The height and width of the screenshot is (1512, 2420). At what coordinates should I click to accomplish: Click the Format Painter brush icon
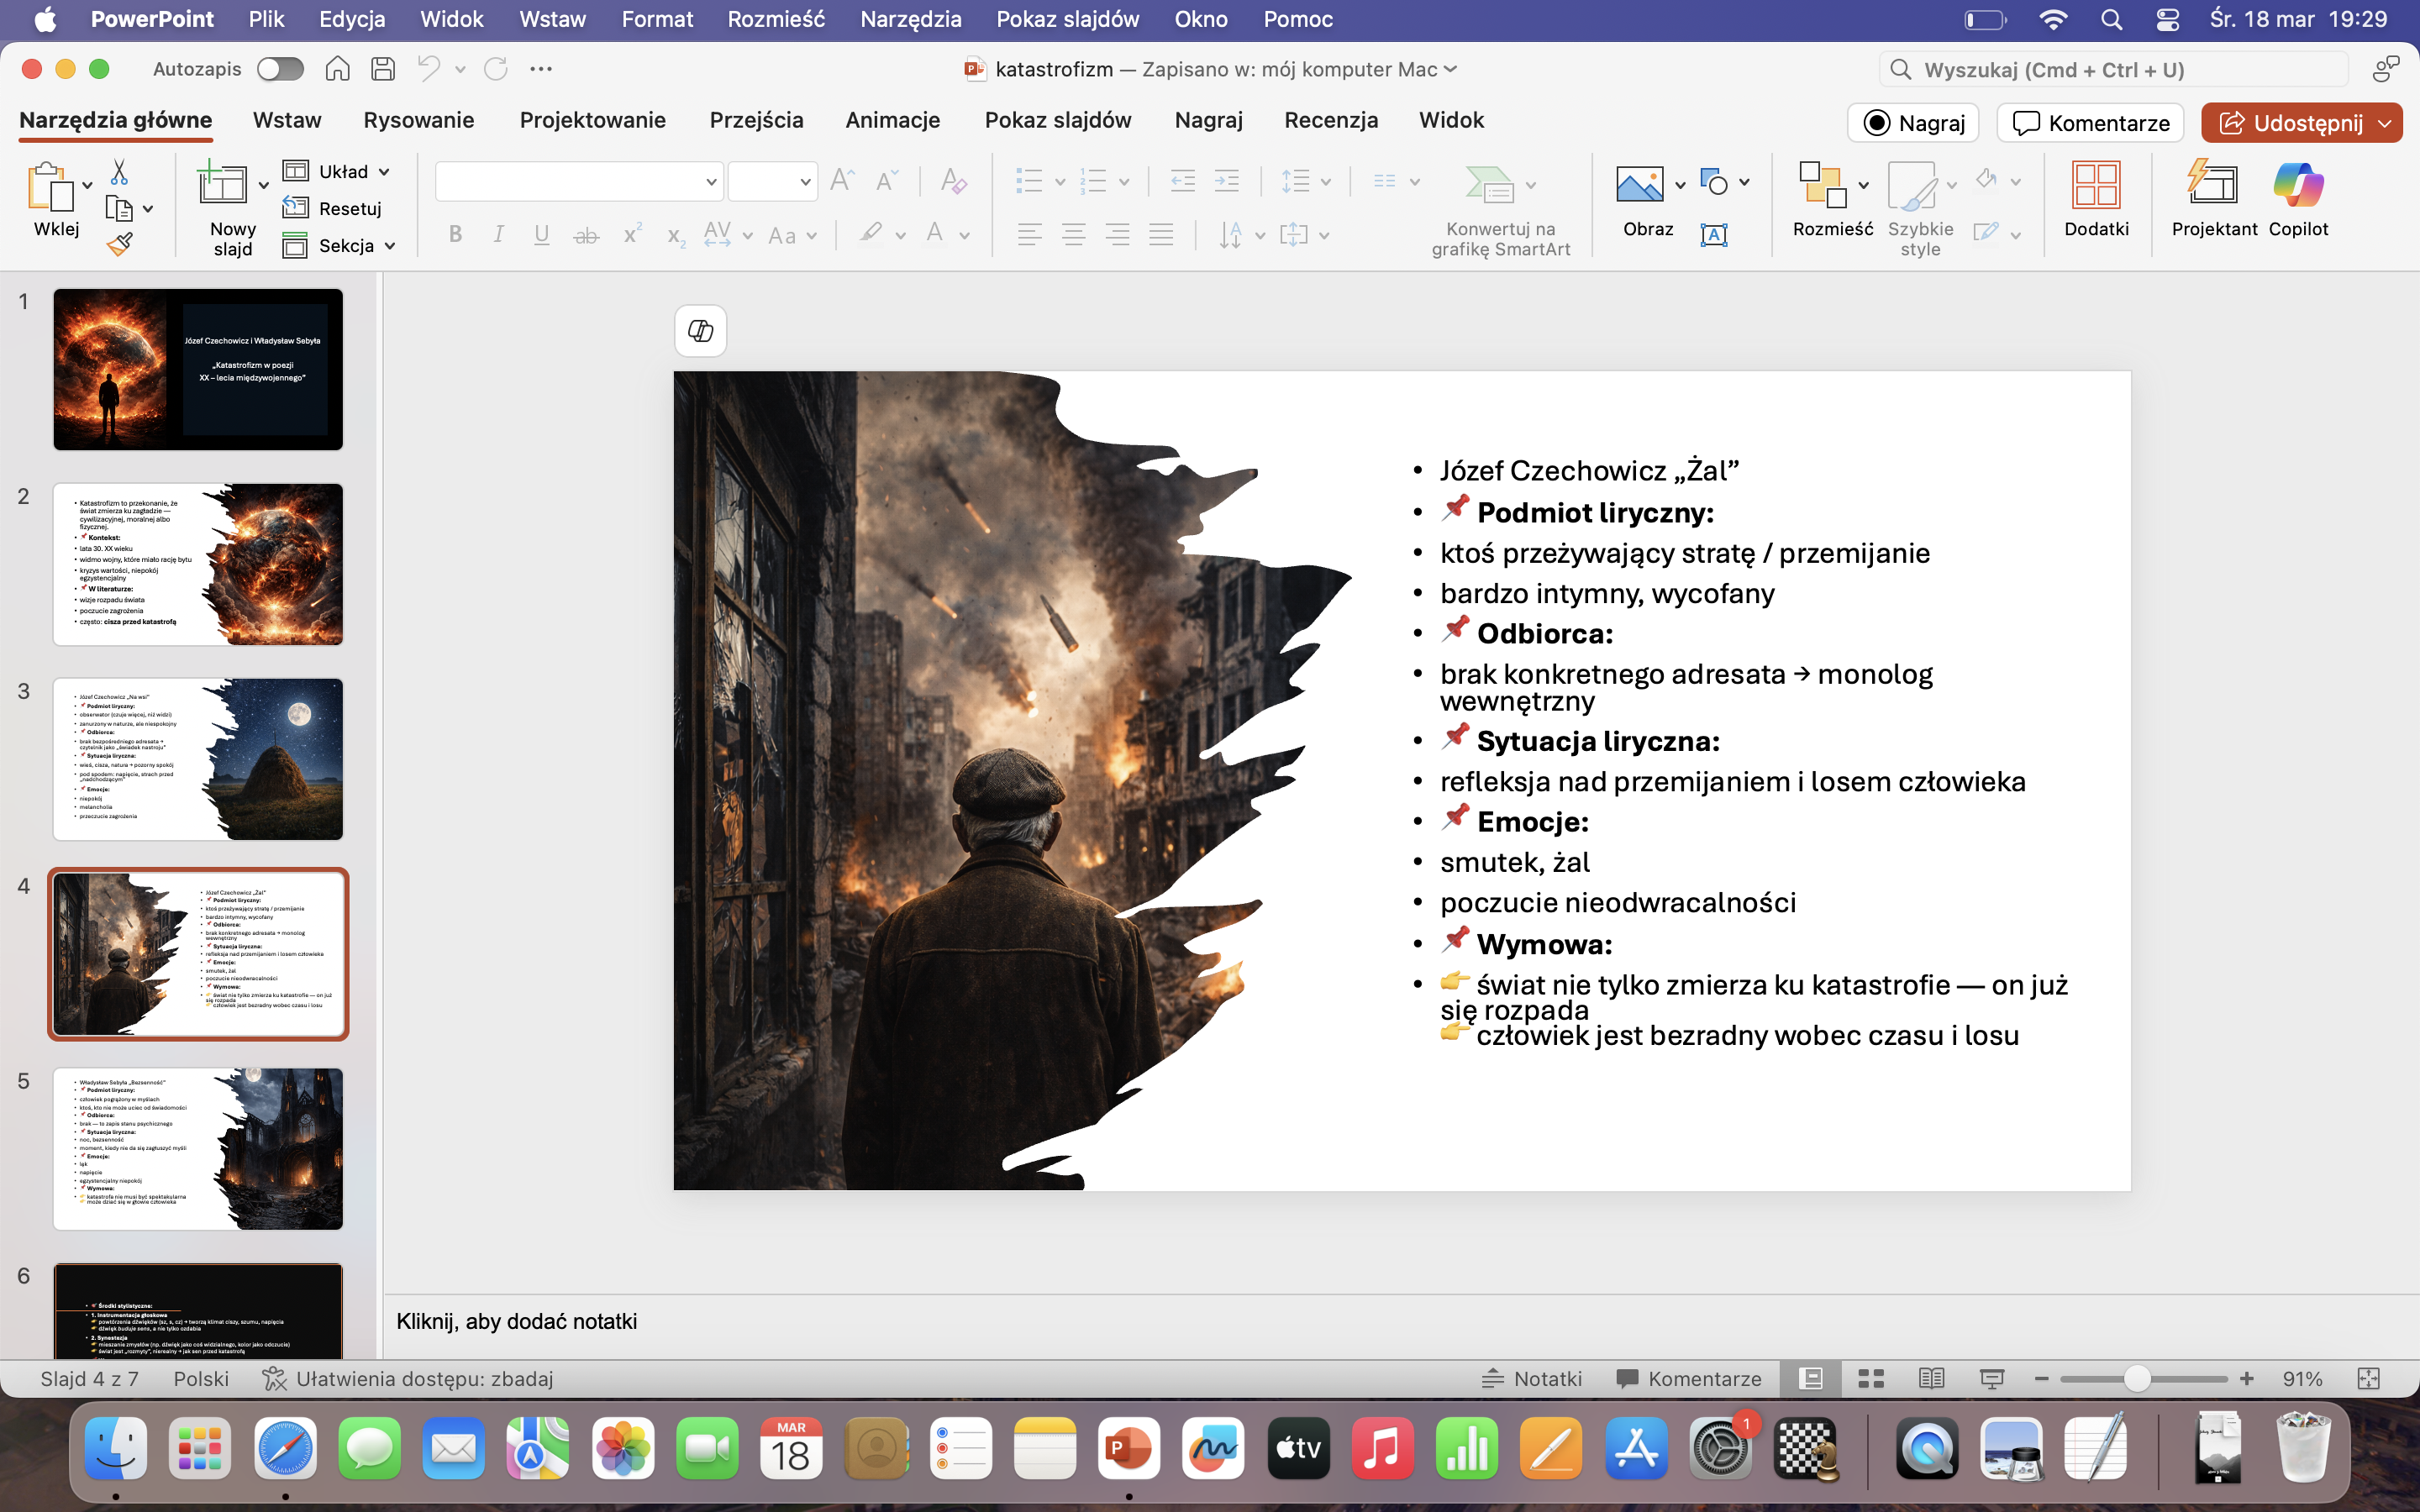point(120,243)
